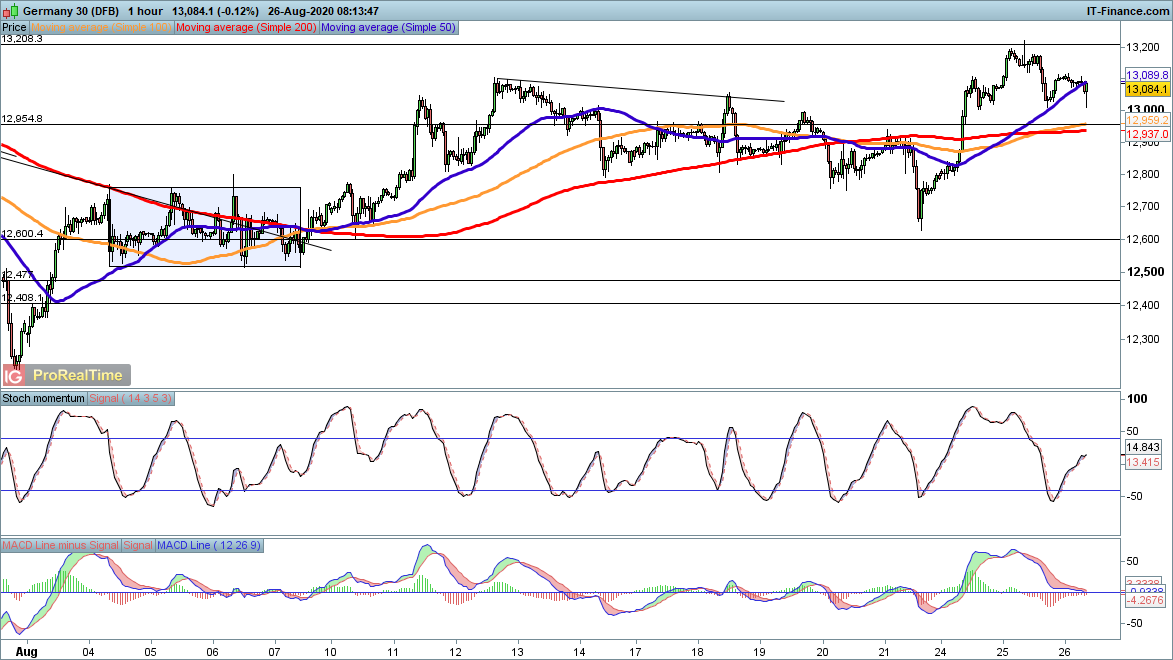Screen dimensions: 1173x660
Task: Click the MACD Line minus Signal label
Action: (x=60, y=545)
